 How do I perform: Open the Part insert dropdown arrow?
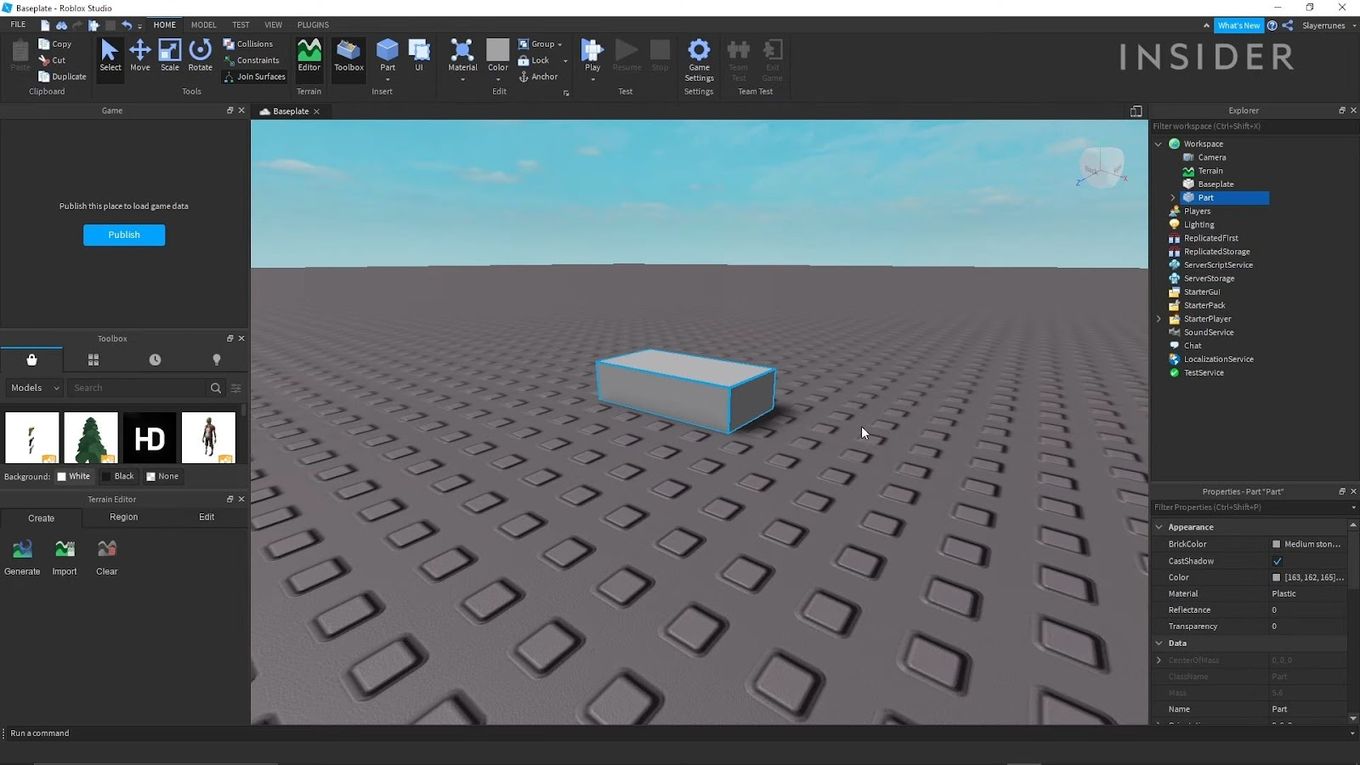click(387, 80)
